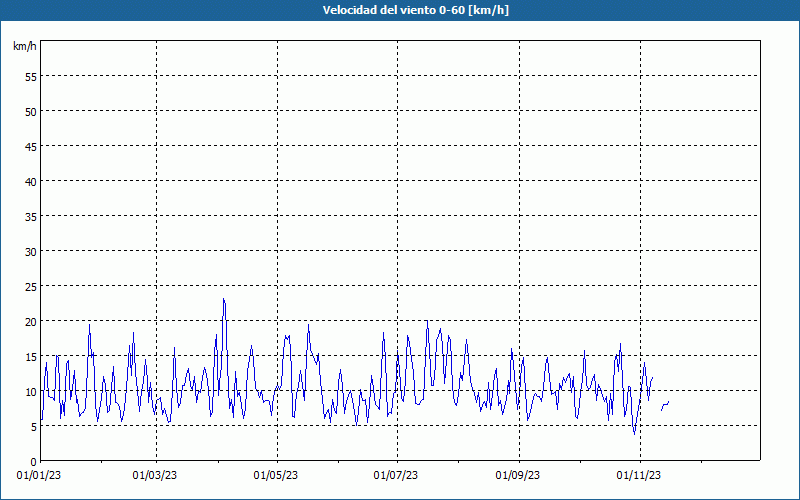Click the date label 01/11/23
This screenshot has width=800, height=500.
pos(639,476)
